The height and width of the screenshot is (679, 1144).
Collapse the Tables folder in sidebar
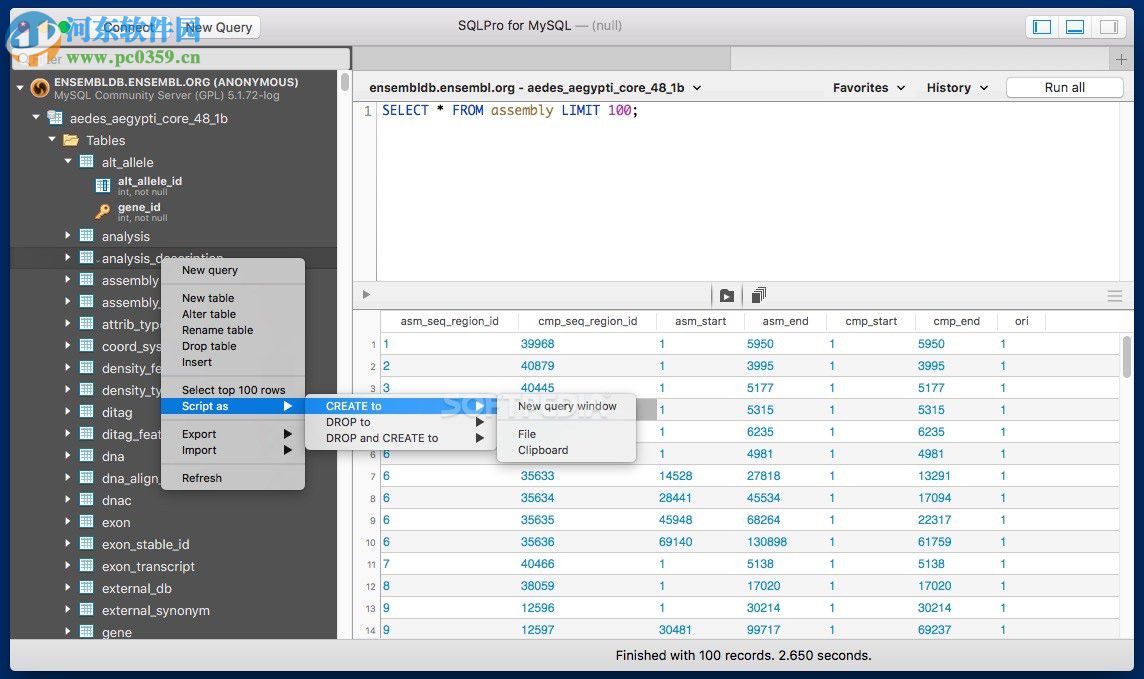tap(51, 140)
